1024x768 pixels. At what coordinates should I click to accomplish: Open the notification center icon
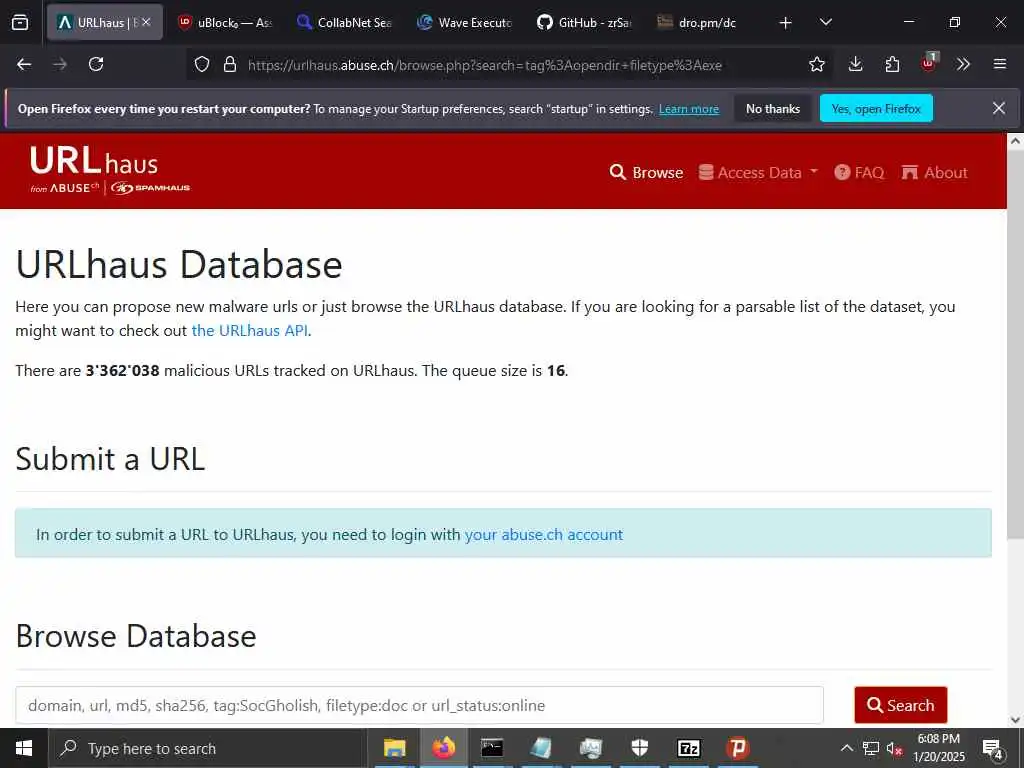(993, 749)
